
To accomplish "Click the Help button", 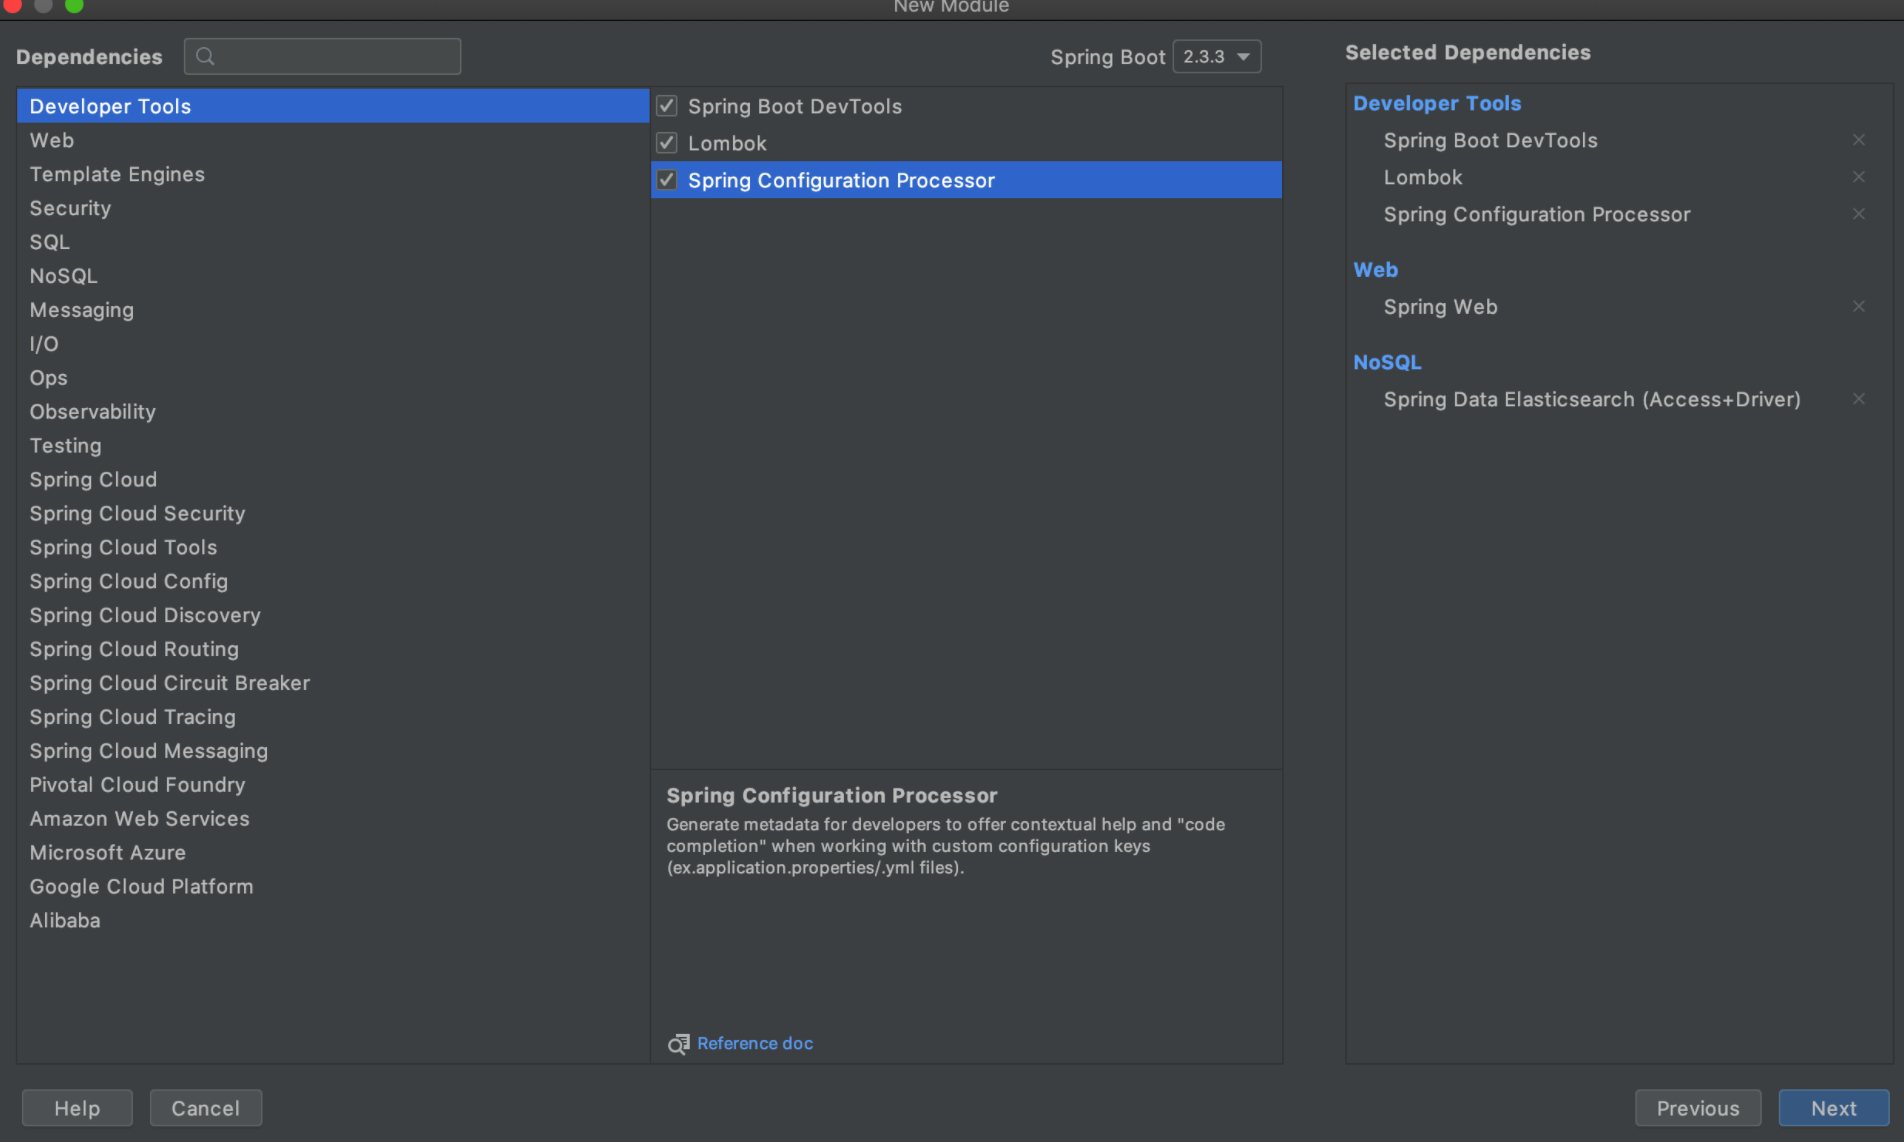I will [77, 1108].
